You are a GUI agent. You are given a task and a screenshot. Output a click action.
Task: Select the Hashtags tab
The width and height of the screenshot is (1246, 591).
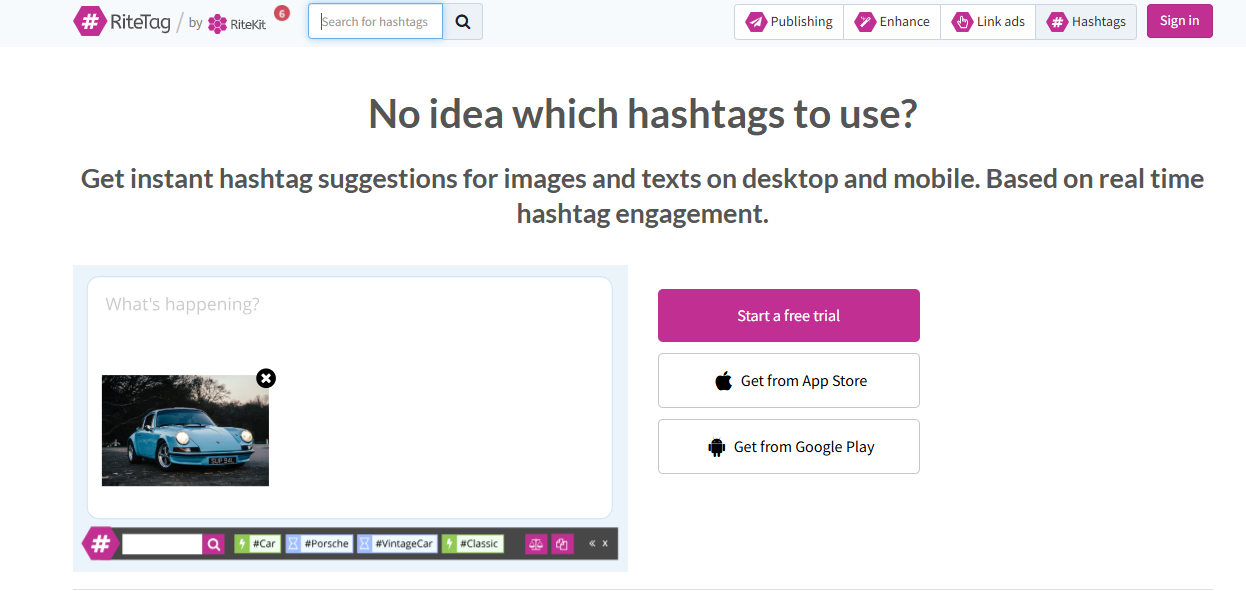click(1086, 22)
